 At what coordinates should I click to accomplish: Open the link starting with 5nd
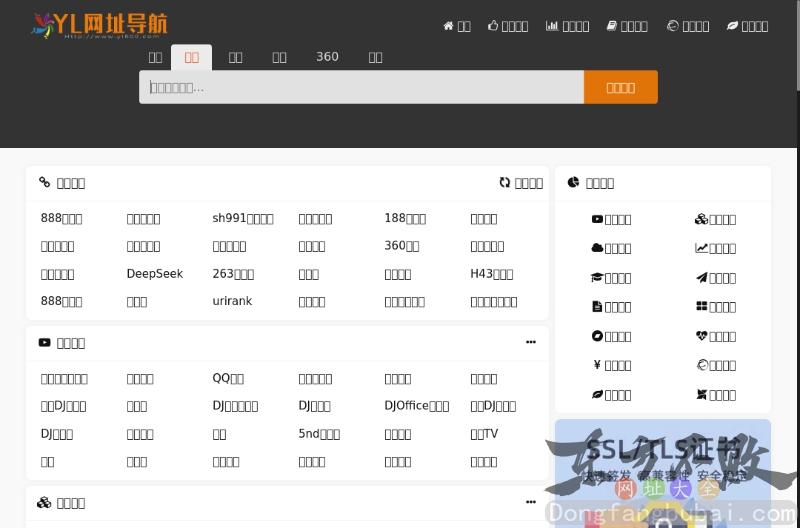point(319,434)
